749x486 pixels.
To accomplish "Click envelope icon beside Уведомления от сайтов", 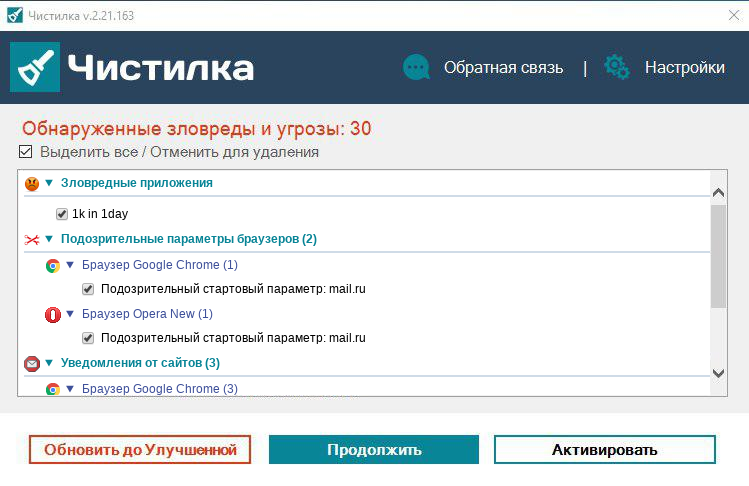I will (32, 364).
